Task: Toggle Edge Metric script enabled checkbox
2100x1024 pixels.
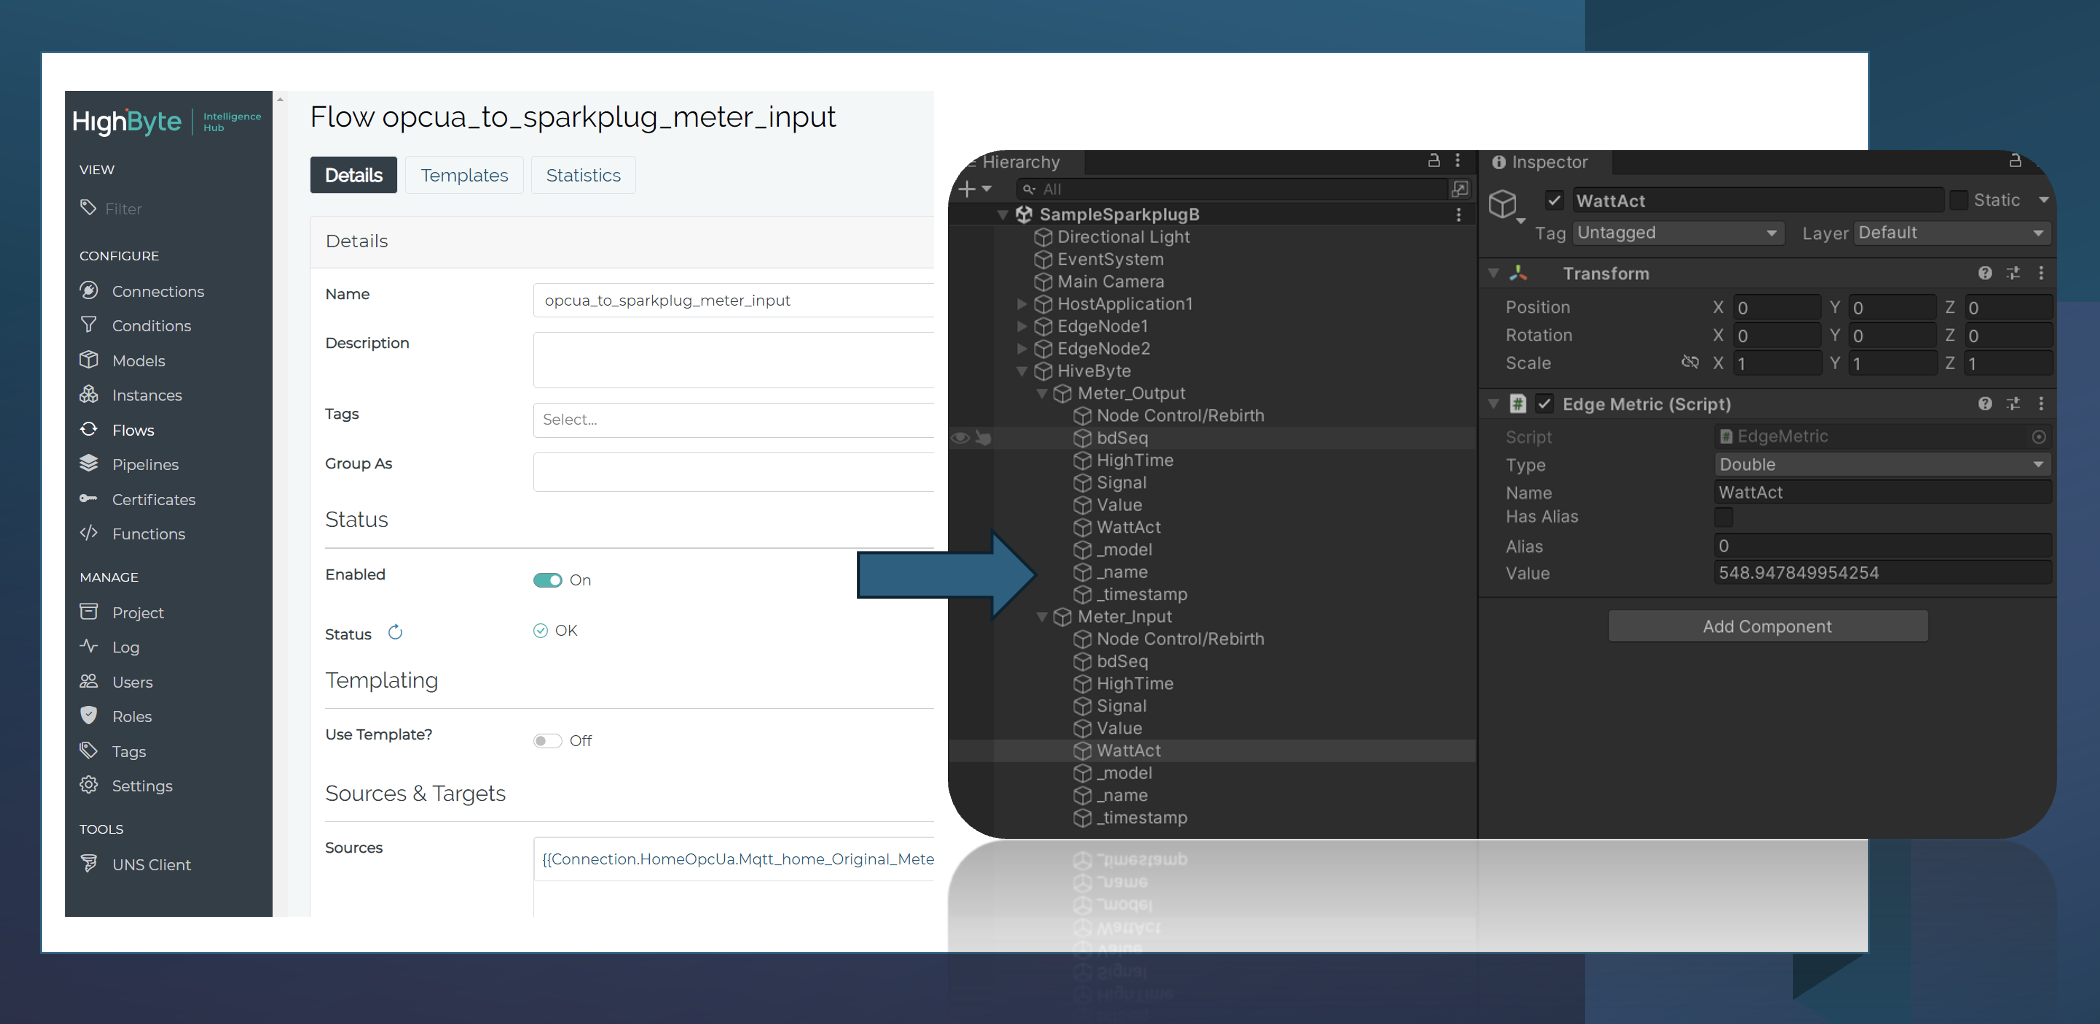Action: click(1545, 404)
